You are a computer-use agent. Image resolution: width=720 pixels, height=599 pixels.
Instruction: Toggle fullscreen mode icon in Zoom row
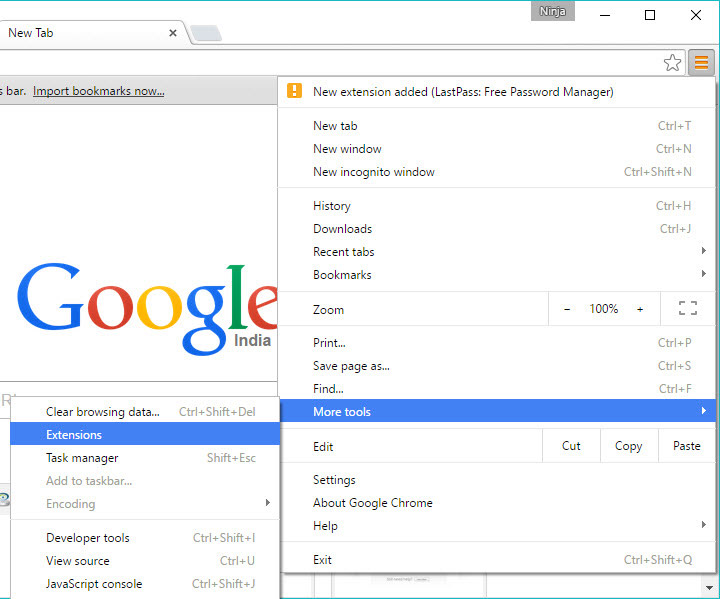688,308
